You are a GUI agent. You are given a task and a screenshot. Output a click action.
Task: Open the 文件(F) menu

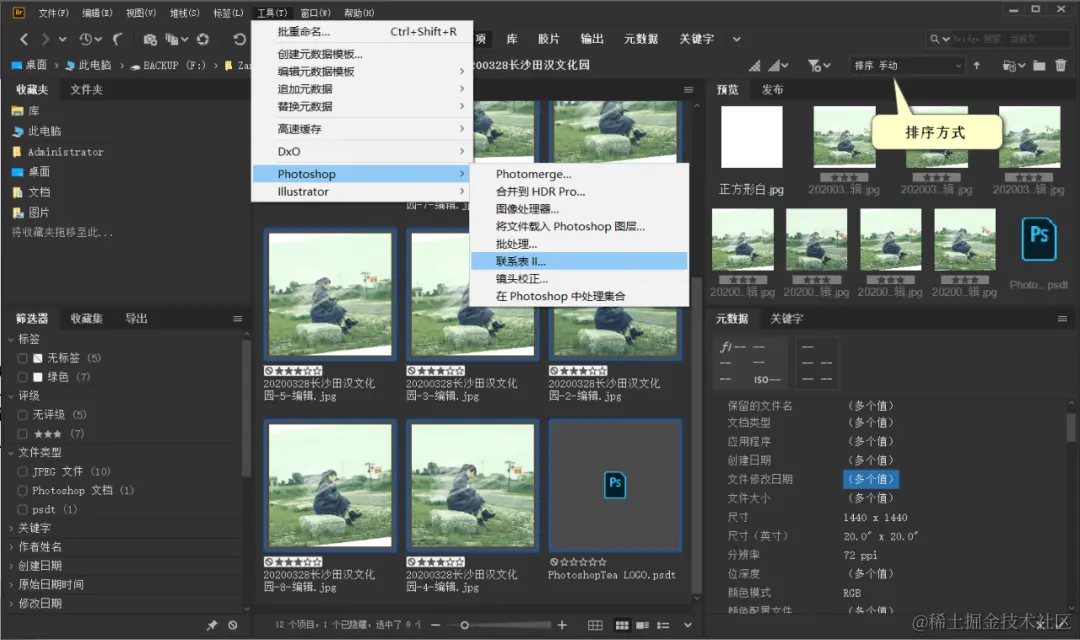pos(53,13)
